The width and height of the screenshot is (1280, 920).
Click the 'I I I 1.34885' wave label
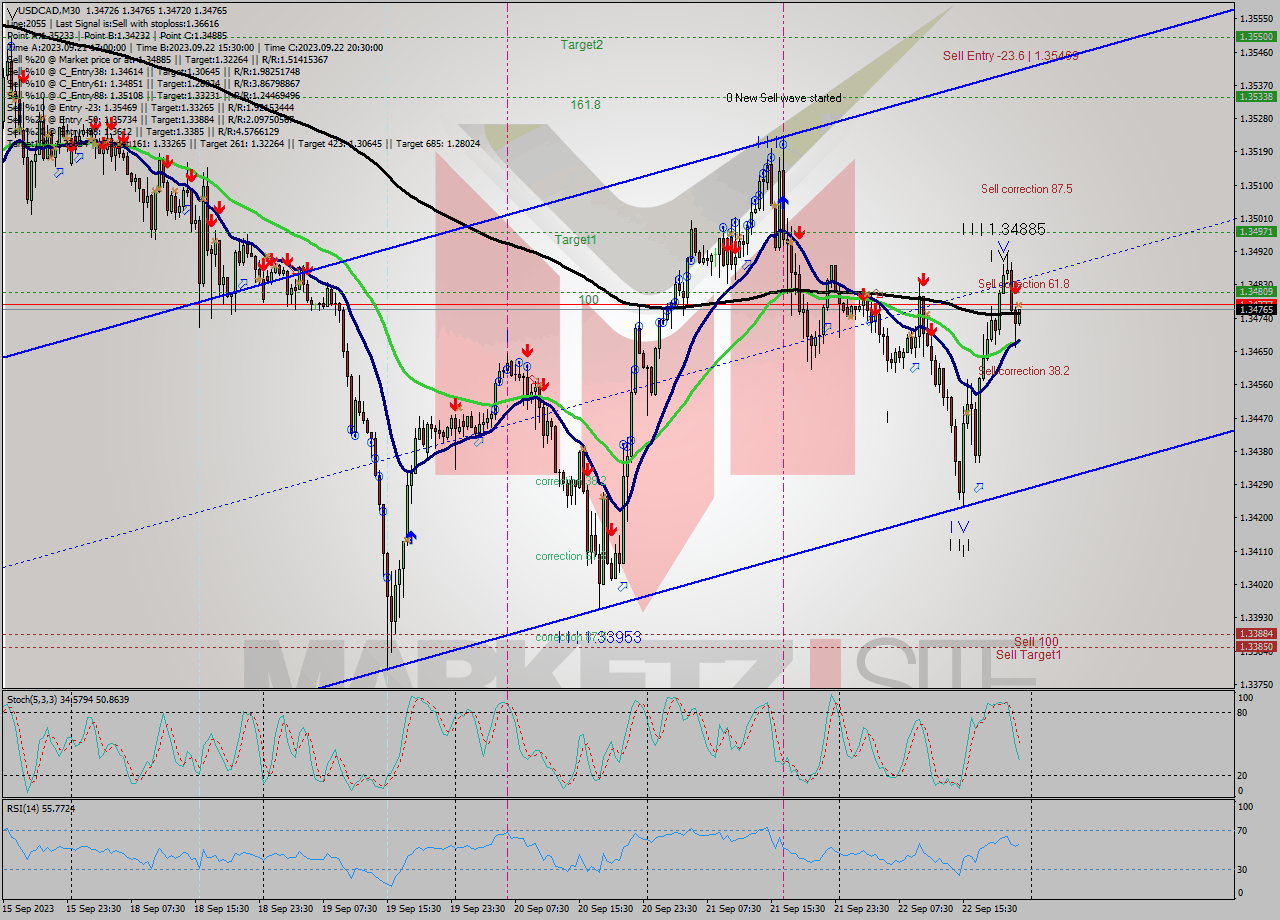[x=1003, y=229]
